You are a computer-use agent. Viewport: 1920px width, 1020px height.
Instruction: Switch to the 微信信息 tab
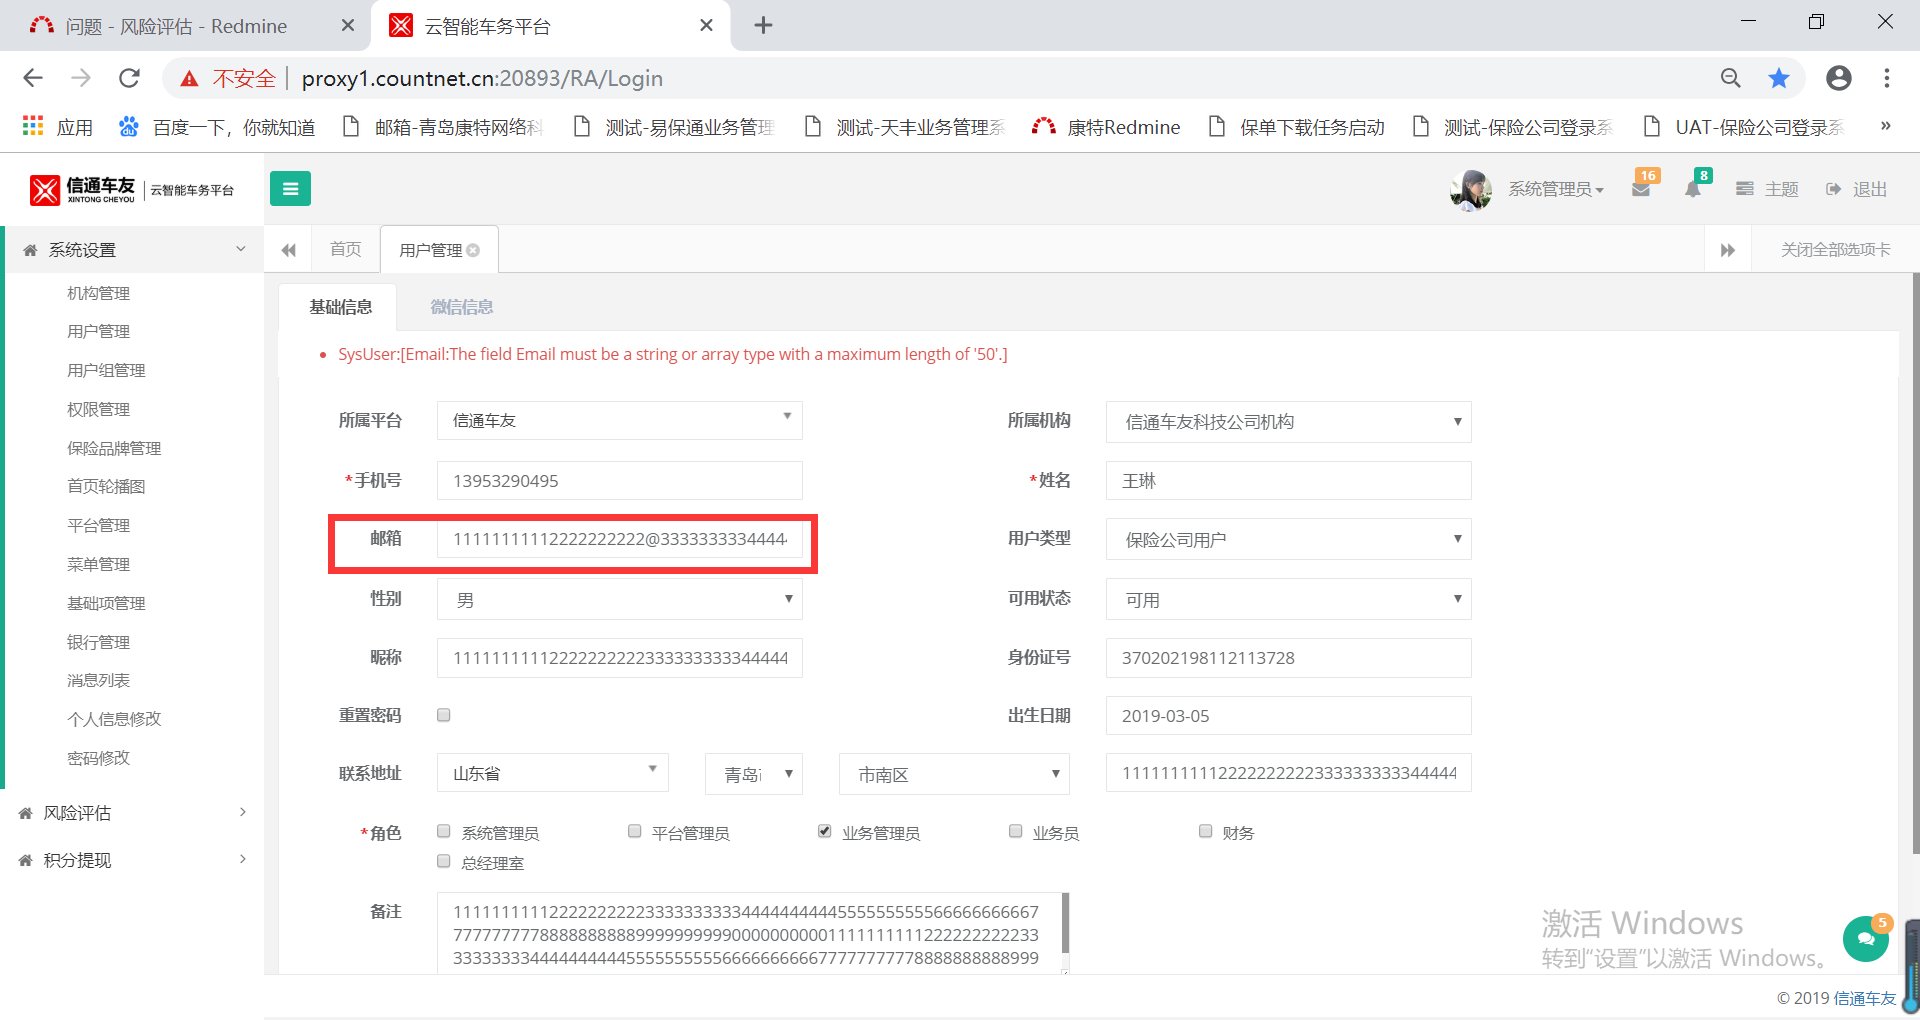click(461, 307)
